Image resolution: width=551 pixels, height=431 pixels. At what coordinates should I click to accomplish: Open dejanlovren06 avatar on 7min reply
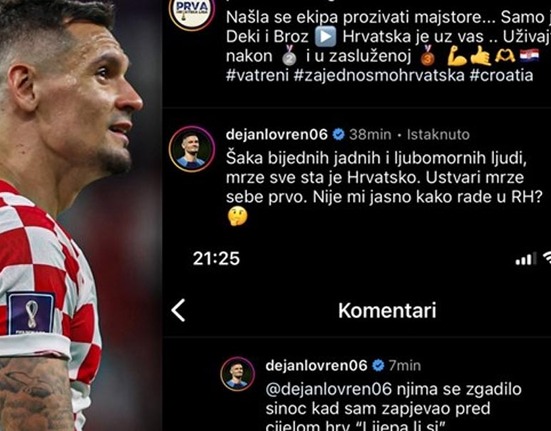coord(238,374)
